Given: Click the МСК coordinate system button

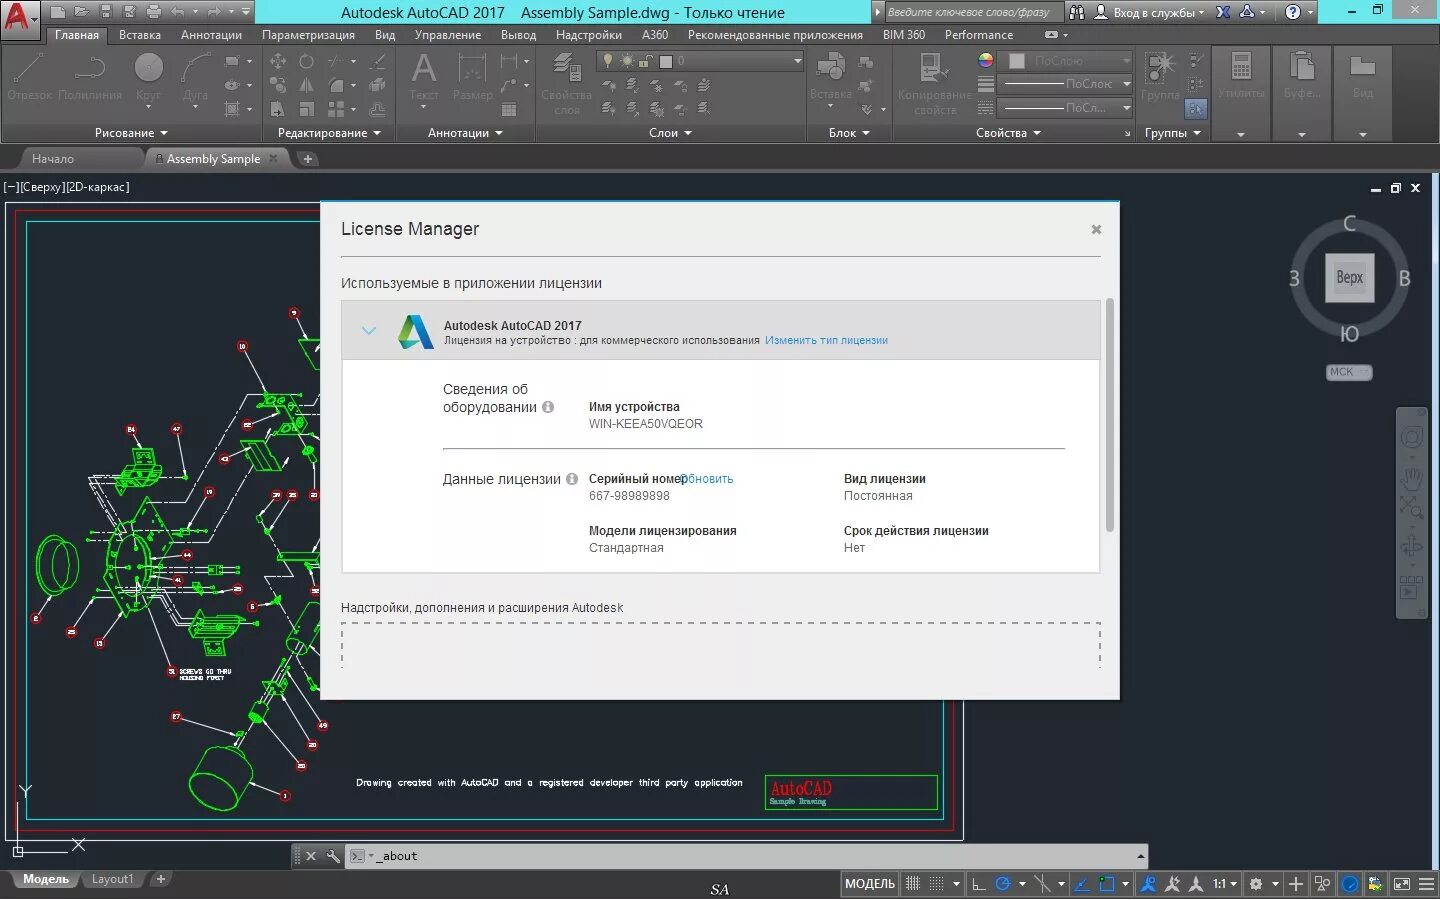Looking at the screenshot, I should click(1348, 372).
